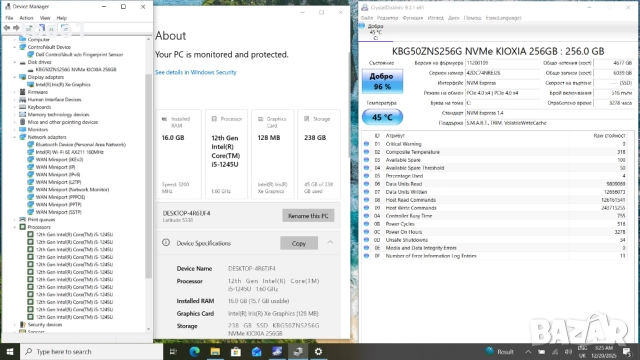The width and height of the screenshot is (640, 360).
Task: Click Memory technology devices icon
Action: tap(22, 115)
